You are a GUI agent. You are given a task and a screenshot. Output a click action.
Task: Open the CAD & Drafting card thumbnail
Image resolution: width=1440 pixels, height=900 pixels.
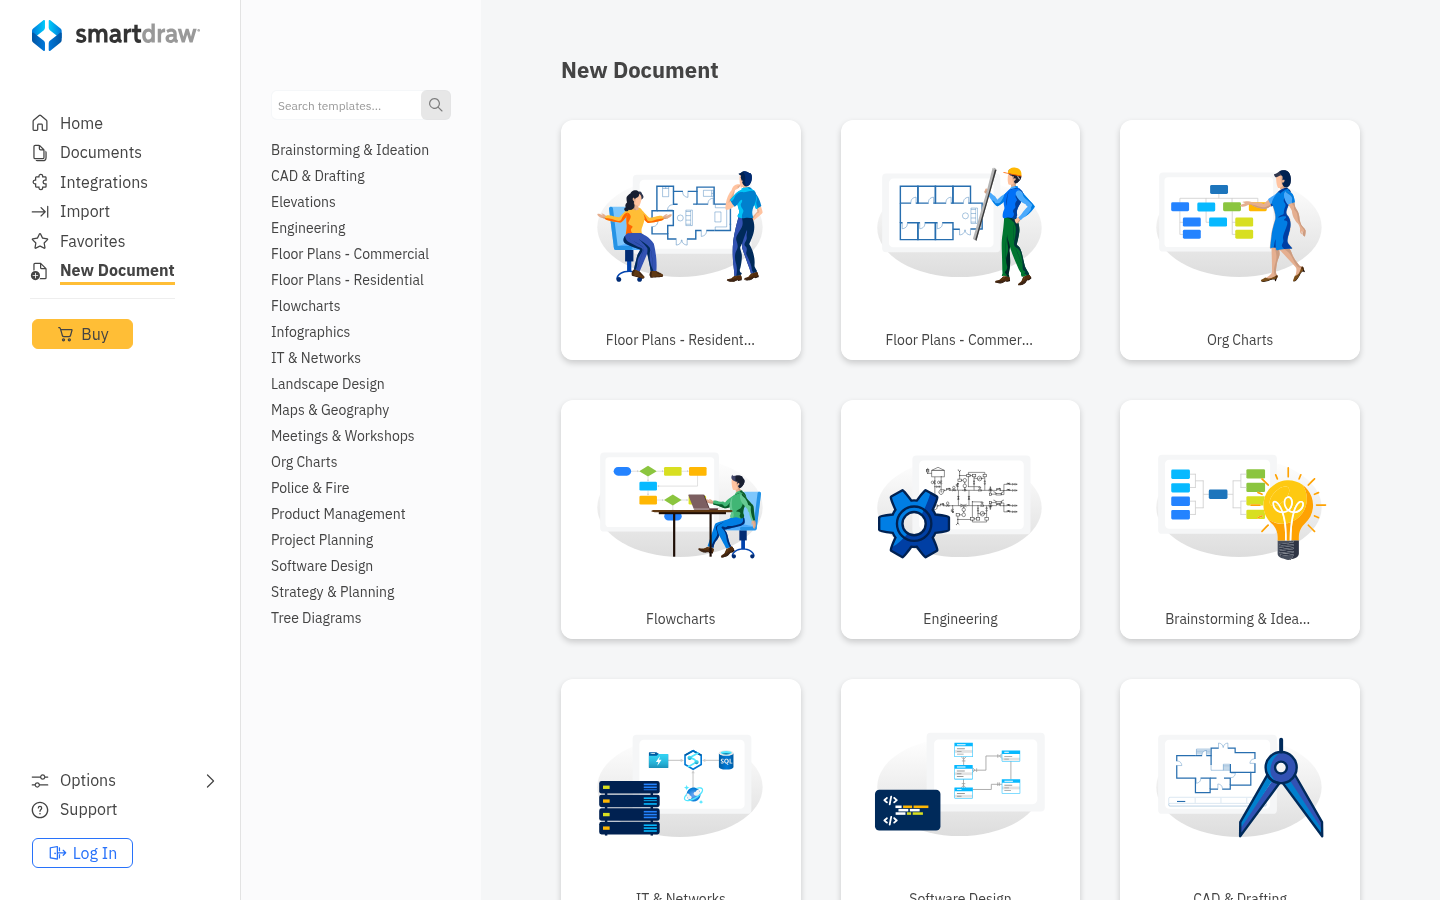coord(1240,788)
